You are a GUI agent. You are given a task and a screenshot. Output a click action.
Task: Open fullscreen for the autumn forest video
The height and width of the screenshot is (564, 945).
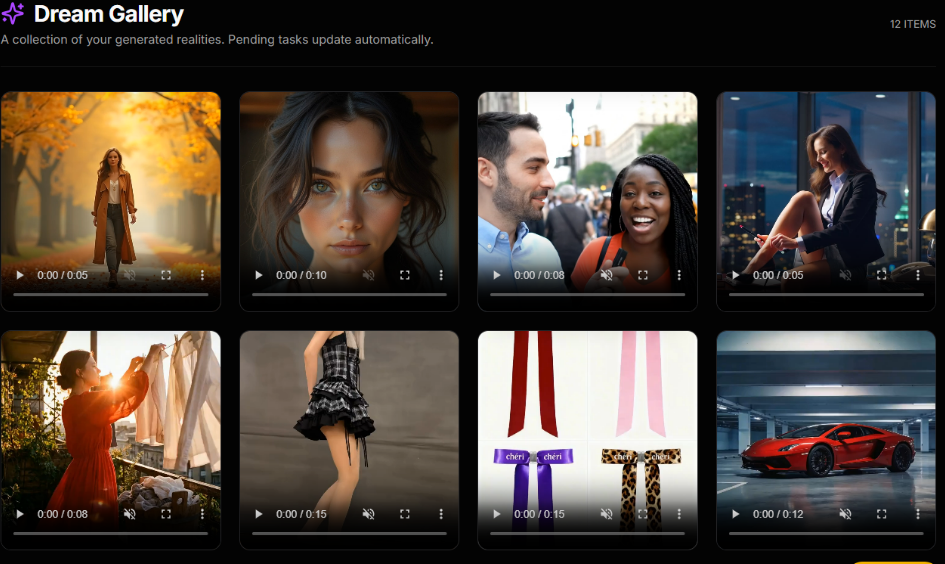(166, 275)
